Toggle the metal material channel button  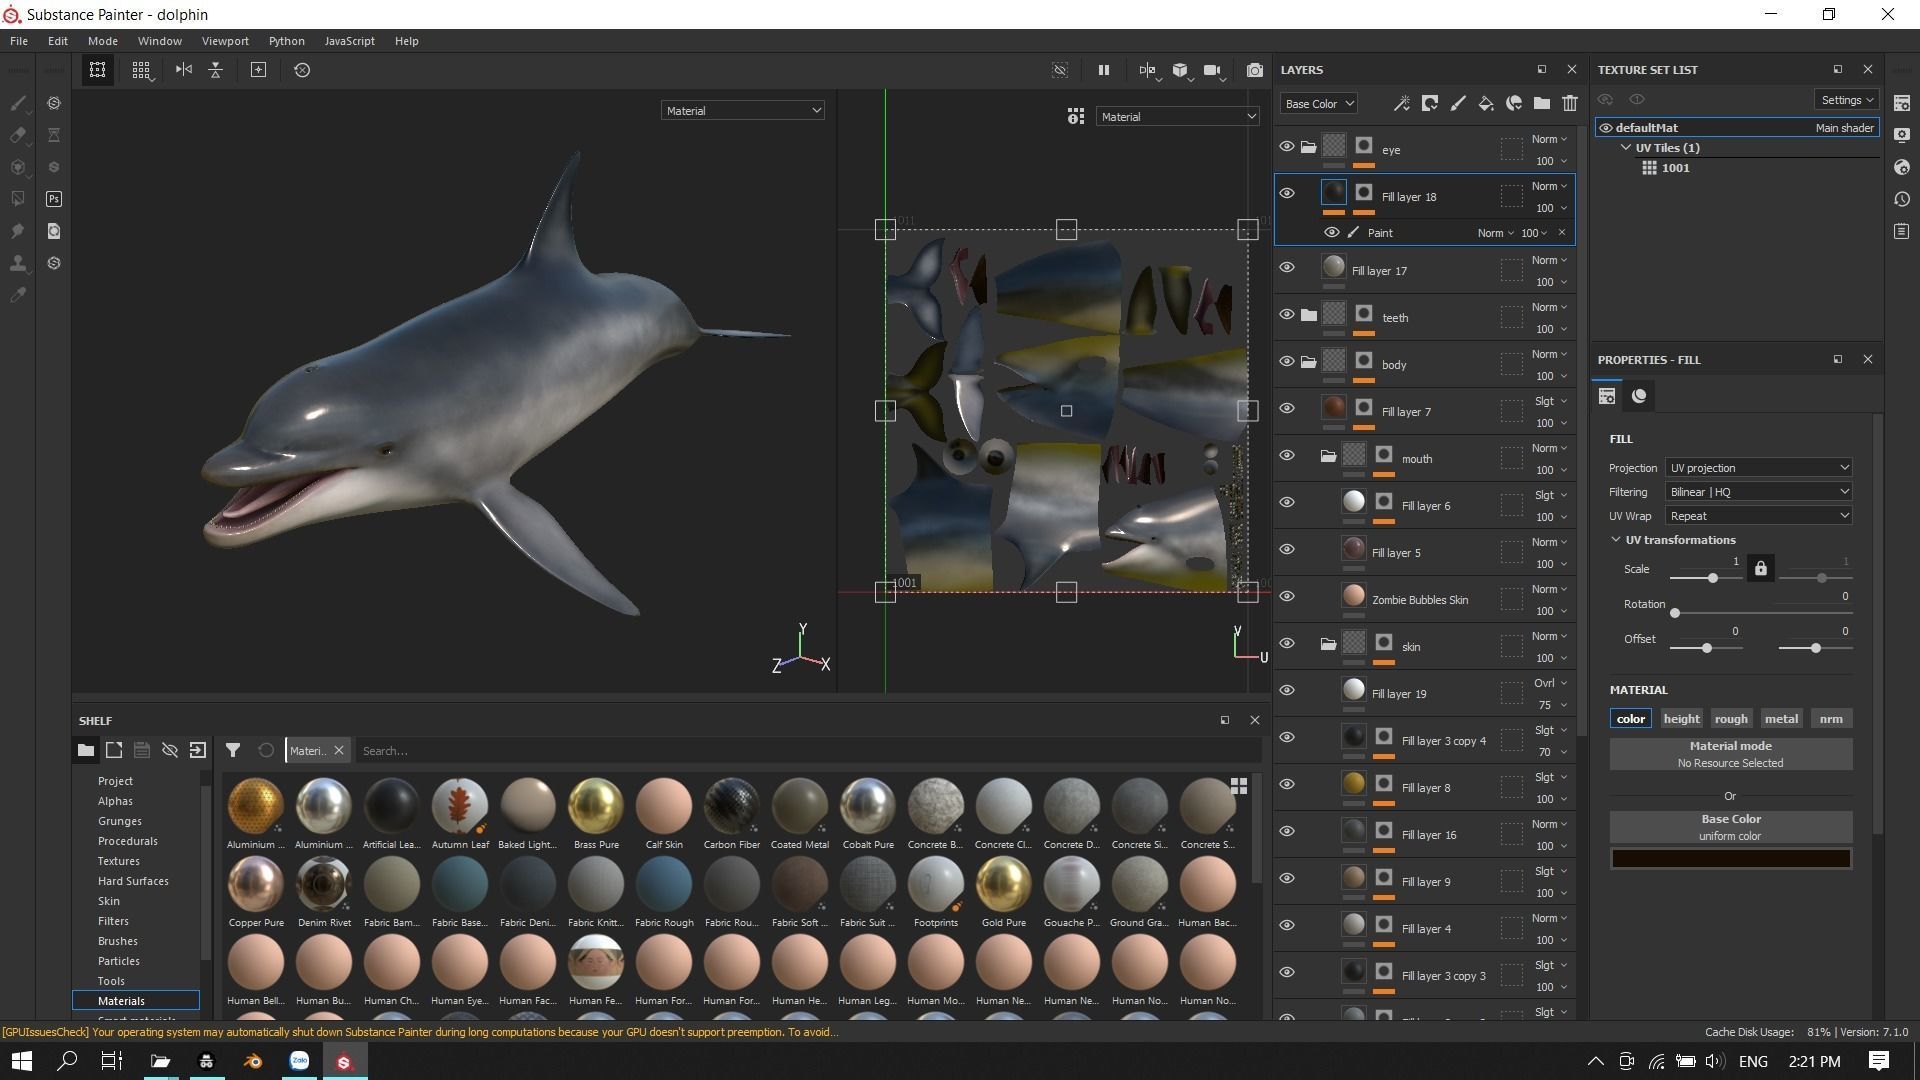coord(1781,718)
